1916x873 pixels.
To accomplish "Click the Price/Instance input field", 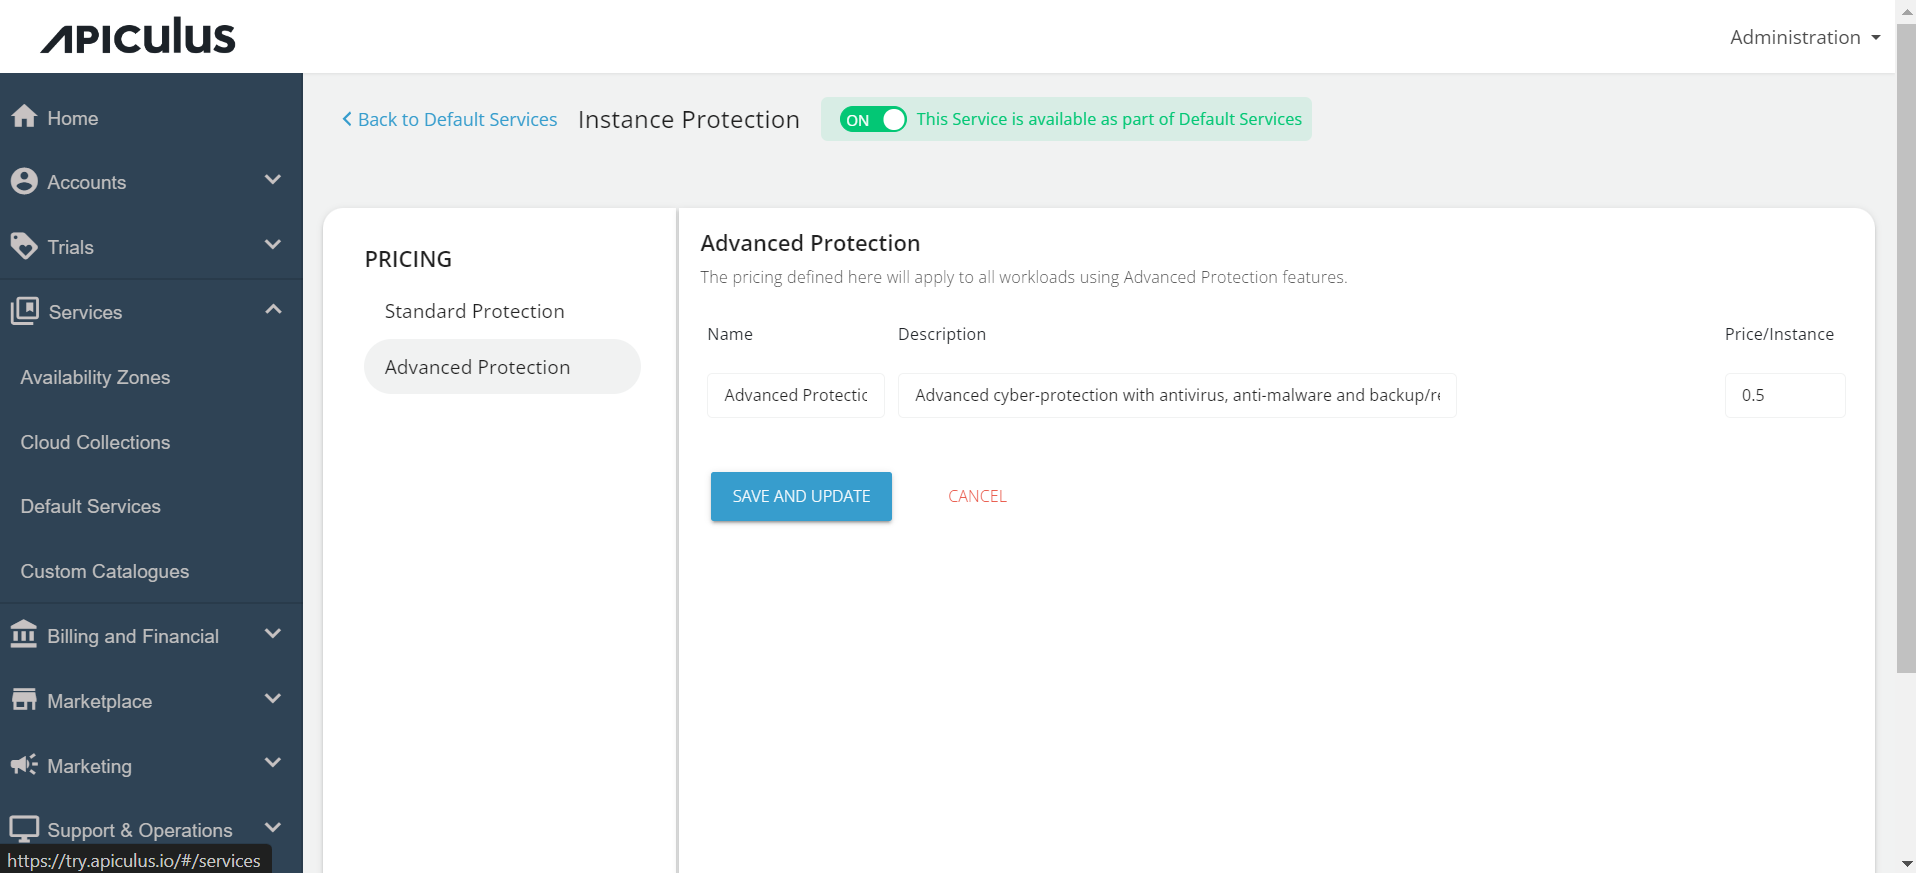I will pos(1784,395).
